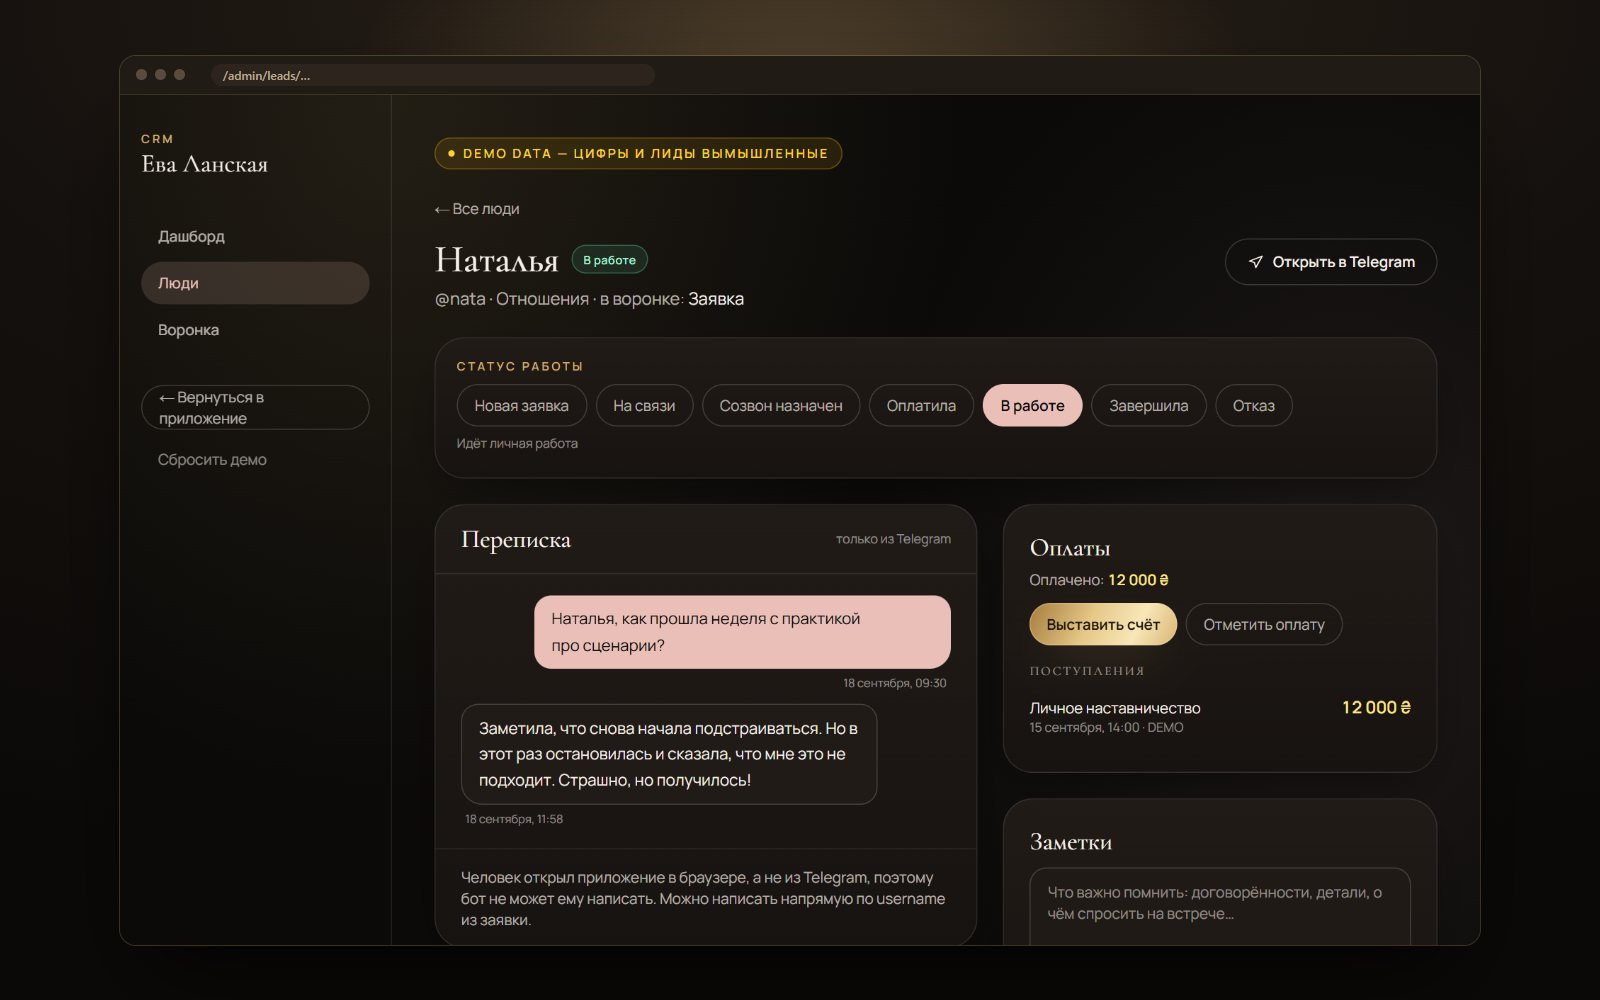1600x1000 pixels.
Task: Focus the Заметки notes text field
Action: (1220, 906)
